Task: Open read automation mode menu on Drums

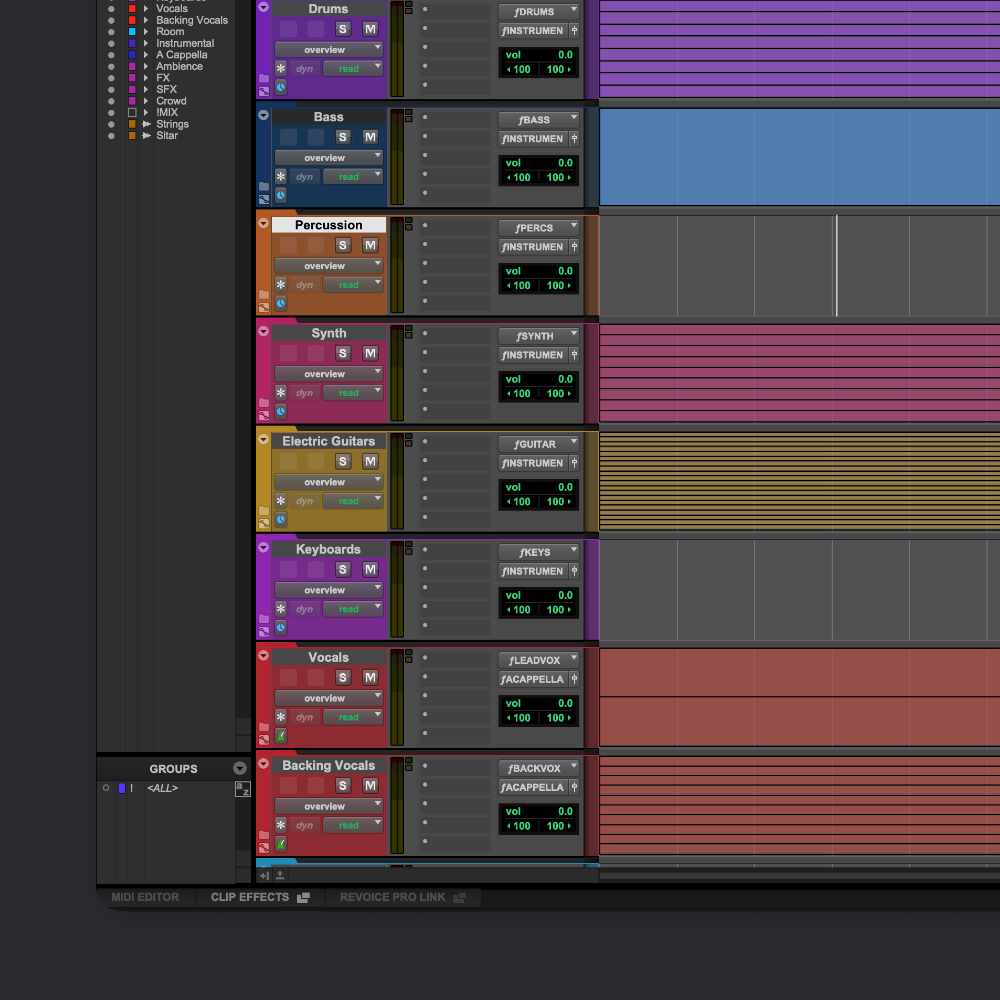Action: click(x=353, y=68)
